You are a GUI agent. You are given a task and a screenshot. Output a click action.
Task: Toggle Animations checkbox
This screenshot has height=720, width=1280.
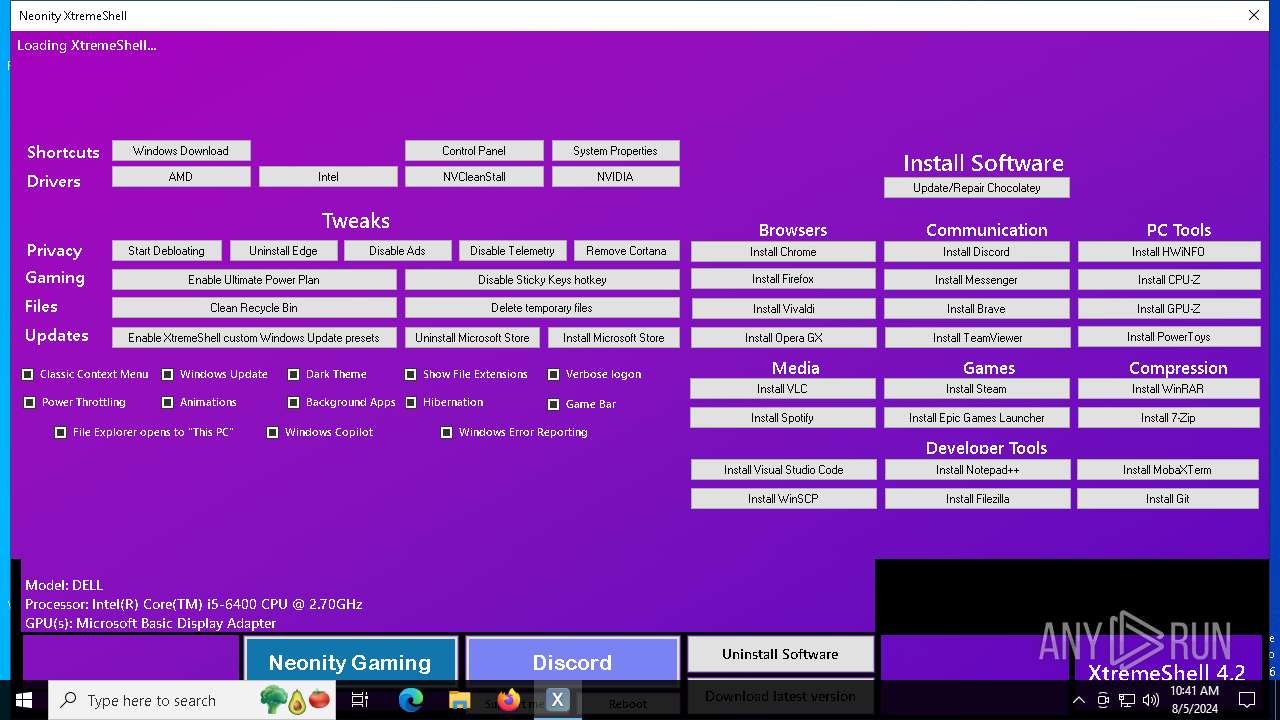click(x=168, y=403)
